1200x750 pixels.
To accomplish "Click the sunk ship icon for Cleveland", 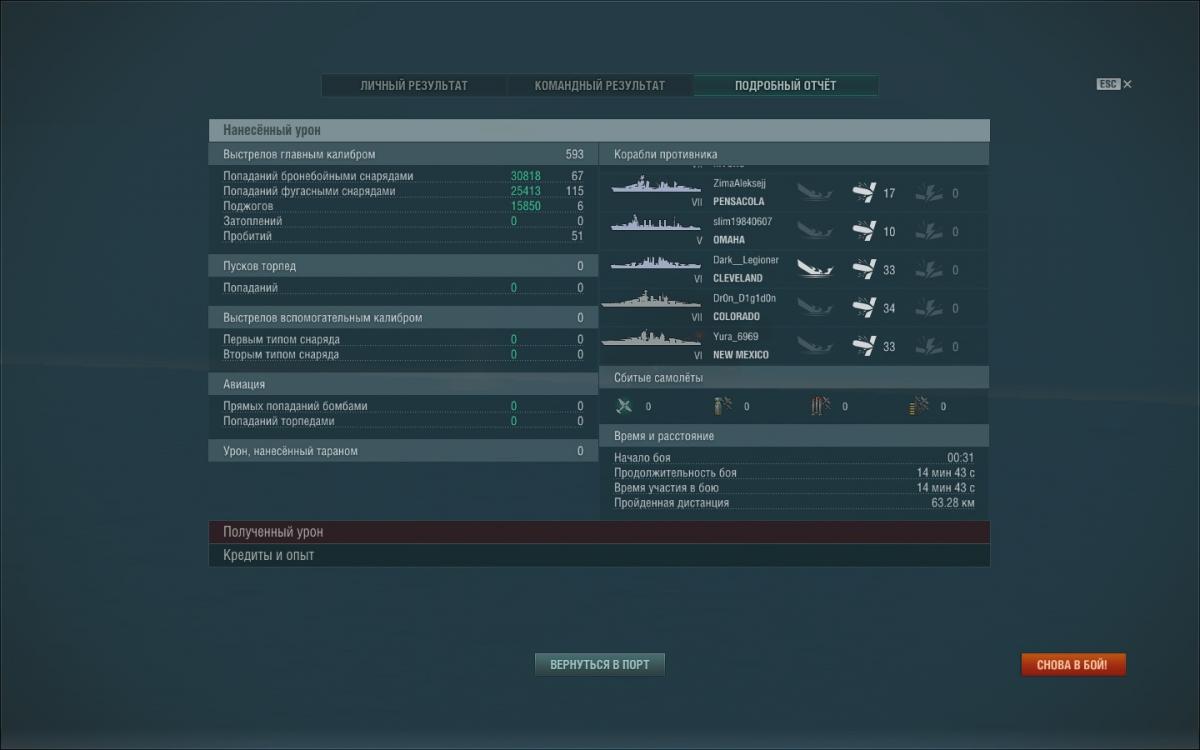I will [815, 270].
